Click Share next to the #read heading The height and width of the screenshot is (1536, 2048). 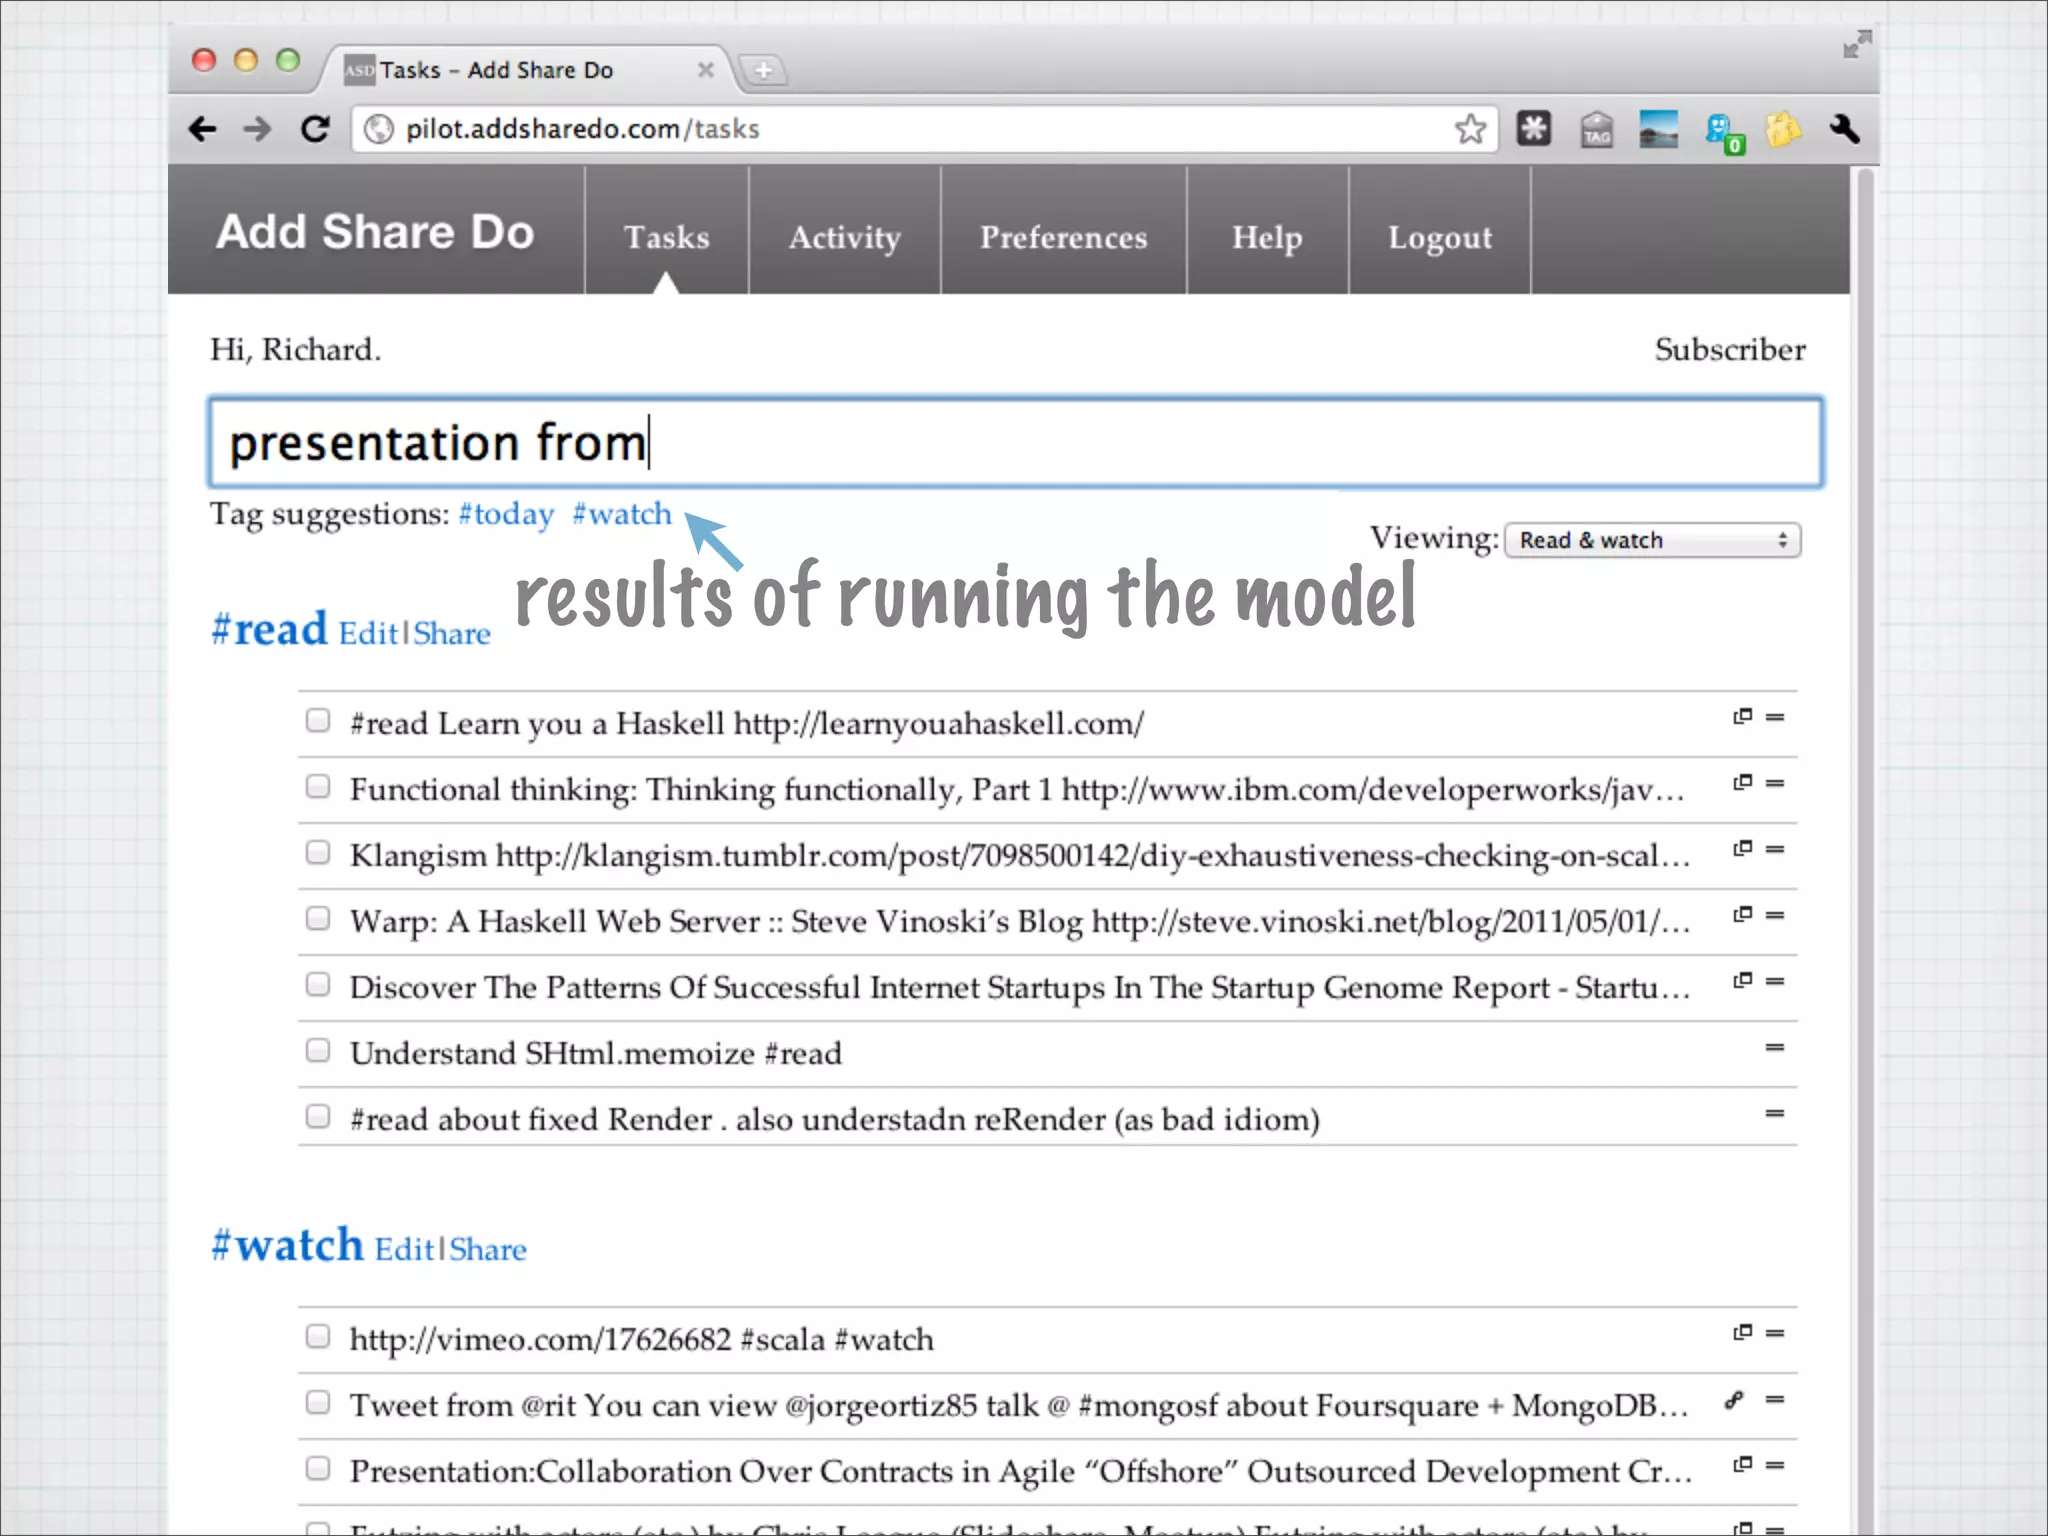click(452, 634)
